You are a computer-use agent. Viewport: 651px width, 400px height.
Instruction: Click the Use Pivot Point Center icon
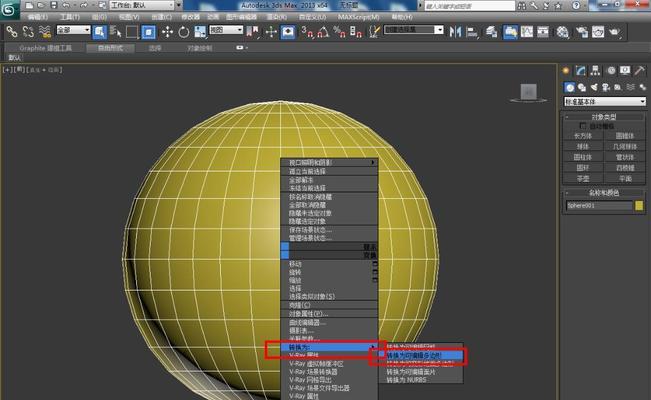point(252,32)
